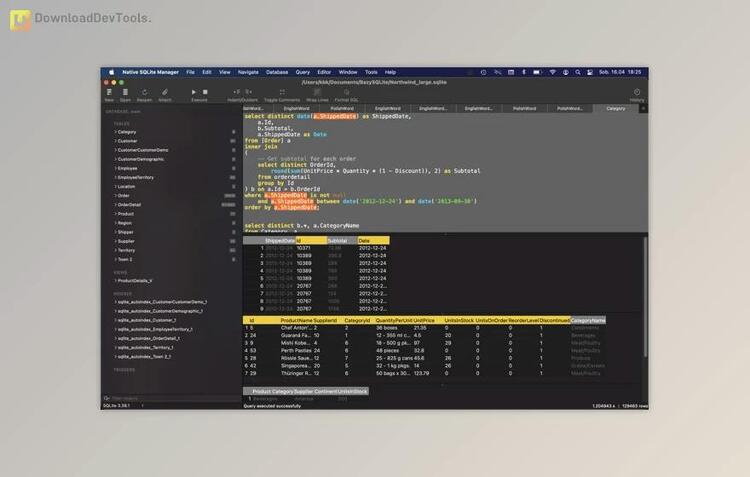
Task: Click the ShippedDate column header
Action: click(x=280, y=241)
